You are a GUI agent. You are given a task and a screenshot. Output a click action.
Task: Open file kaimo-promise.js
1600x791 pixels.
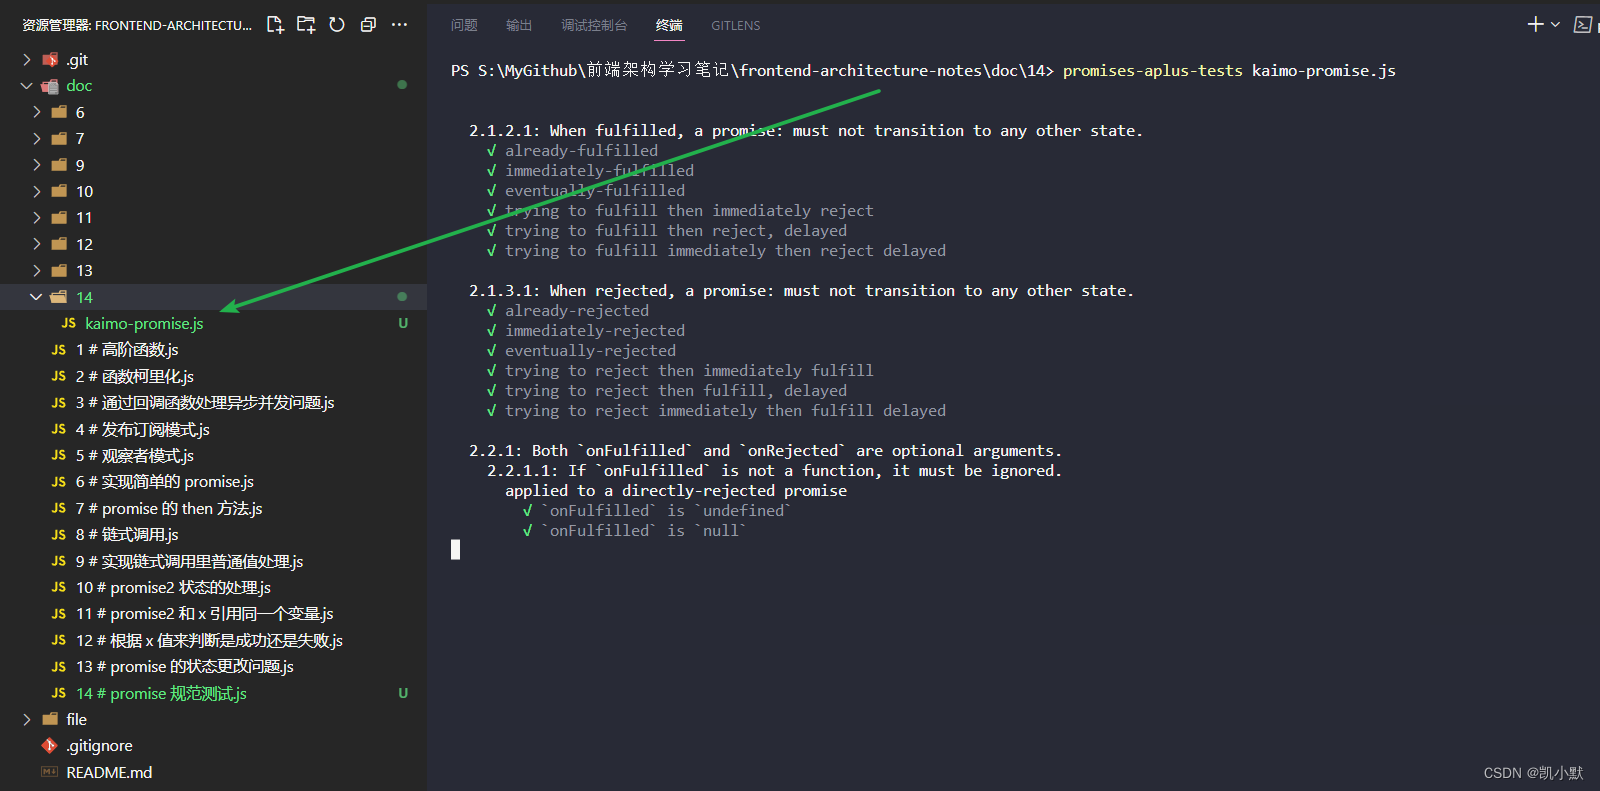click(x=144, y=324)
